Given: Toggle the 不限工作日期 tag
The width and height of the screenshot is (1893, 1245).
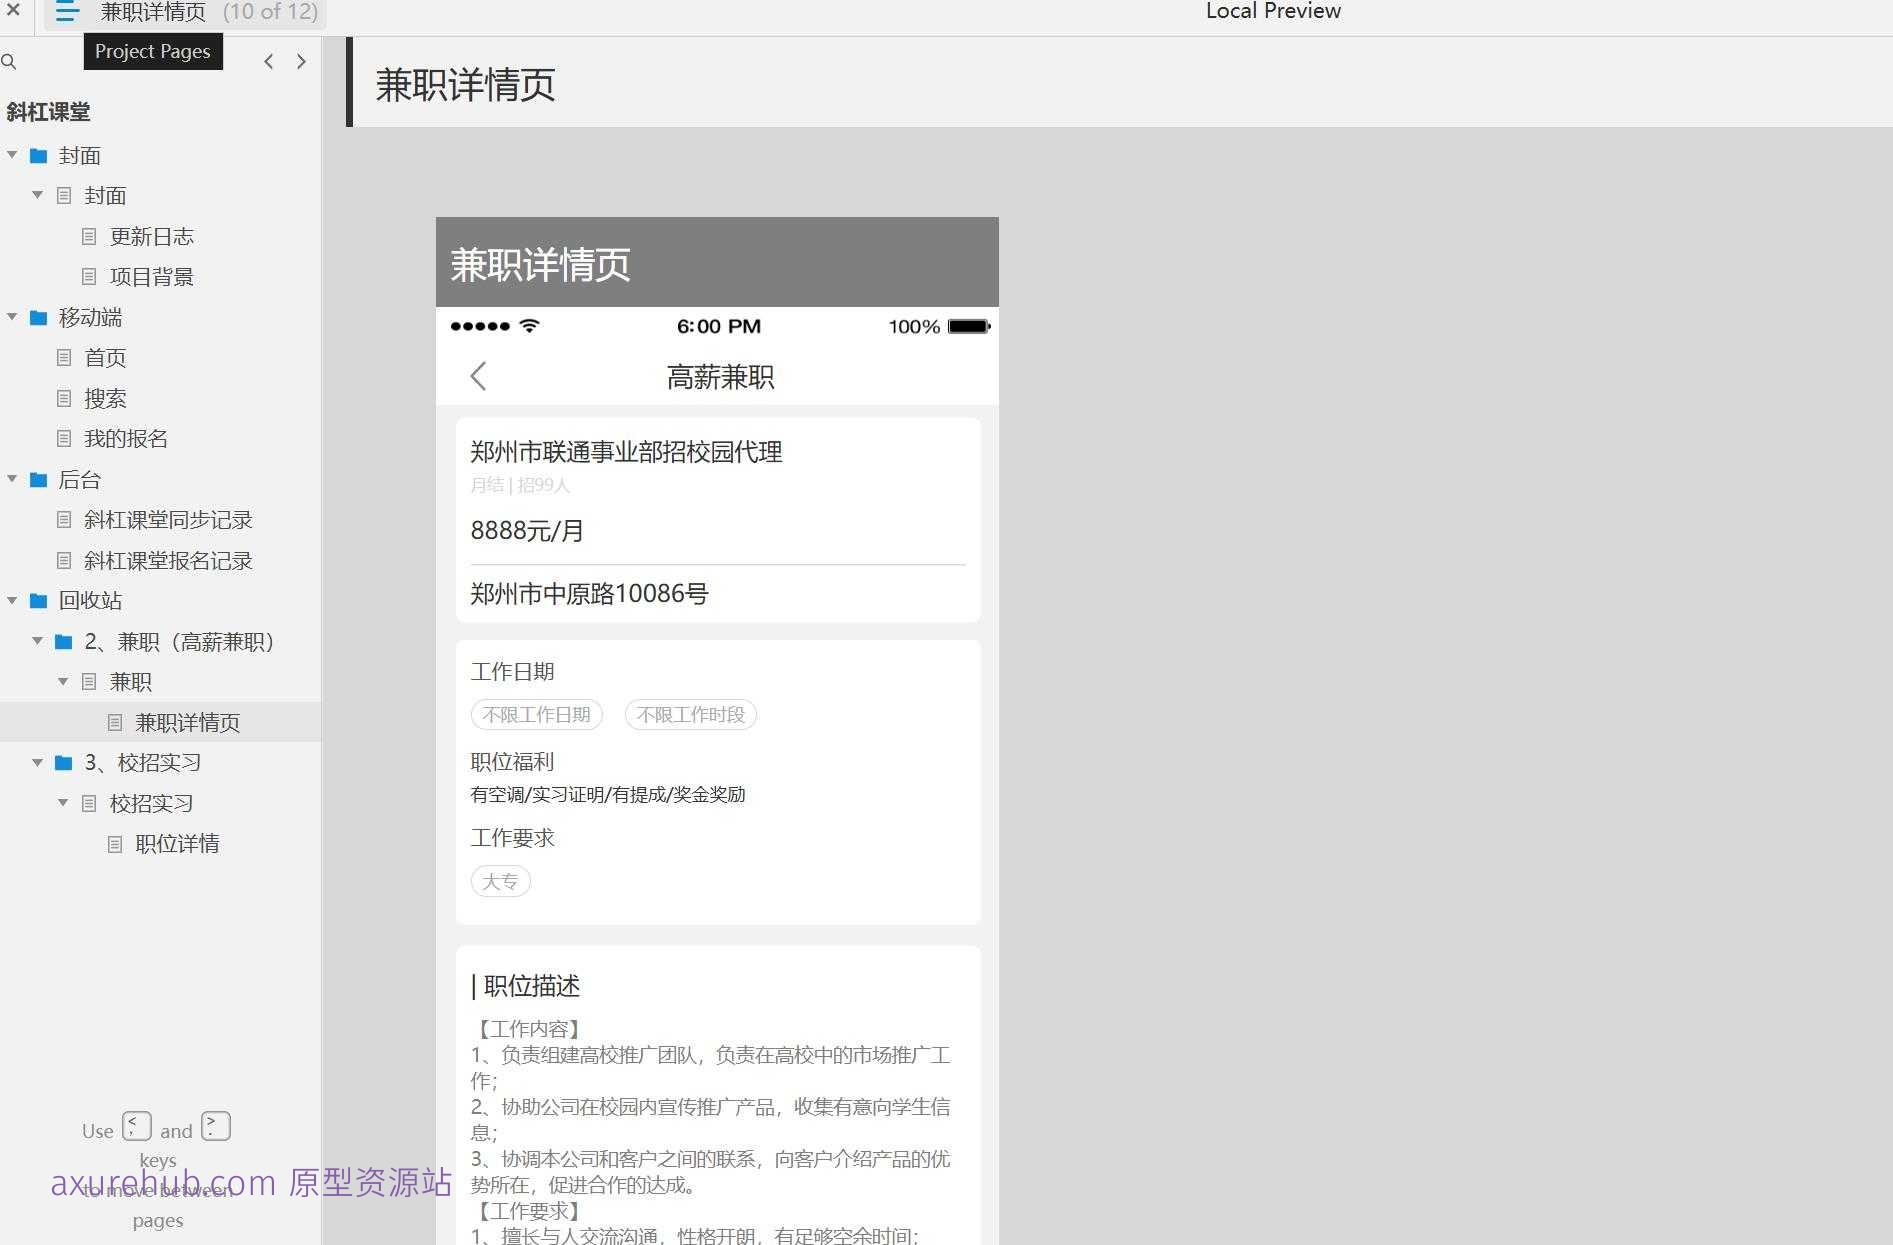Looking at the screenshot, I should (536, 714).
